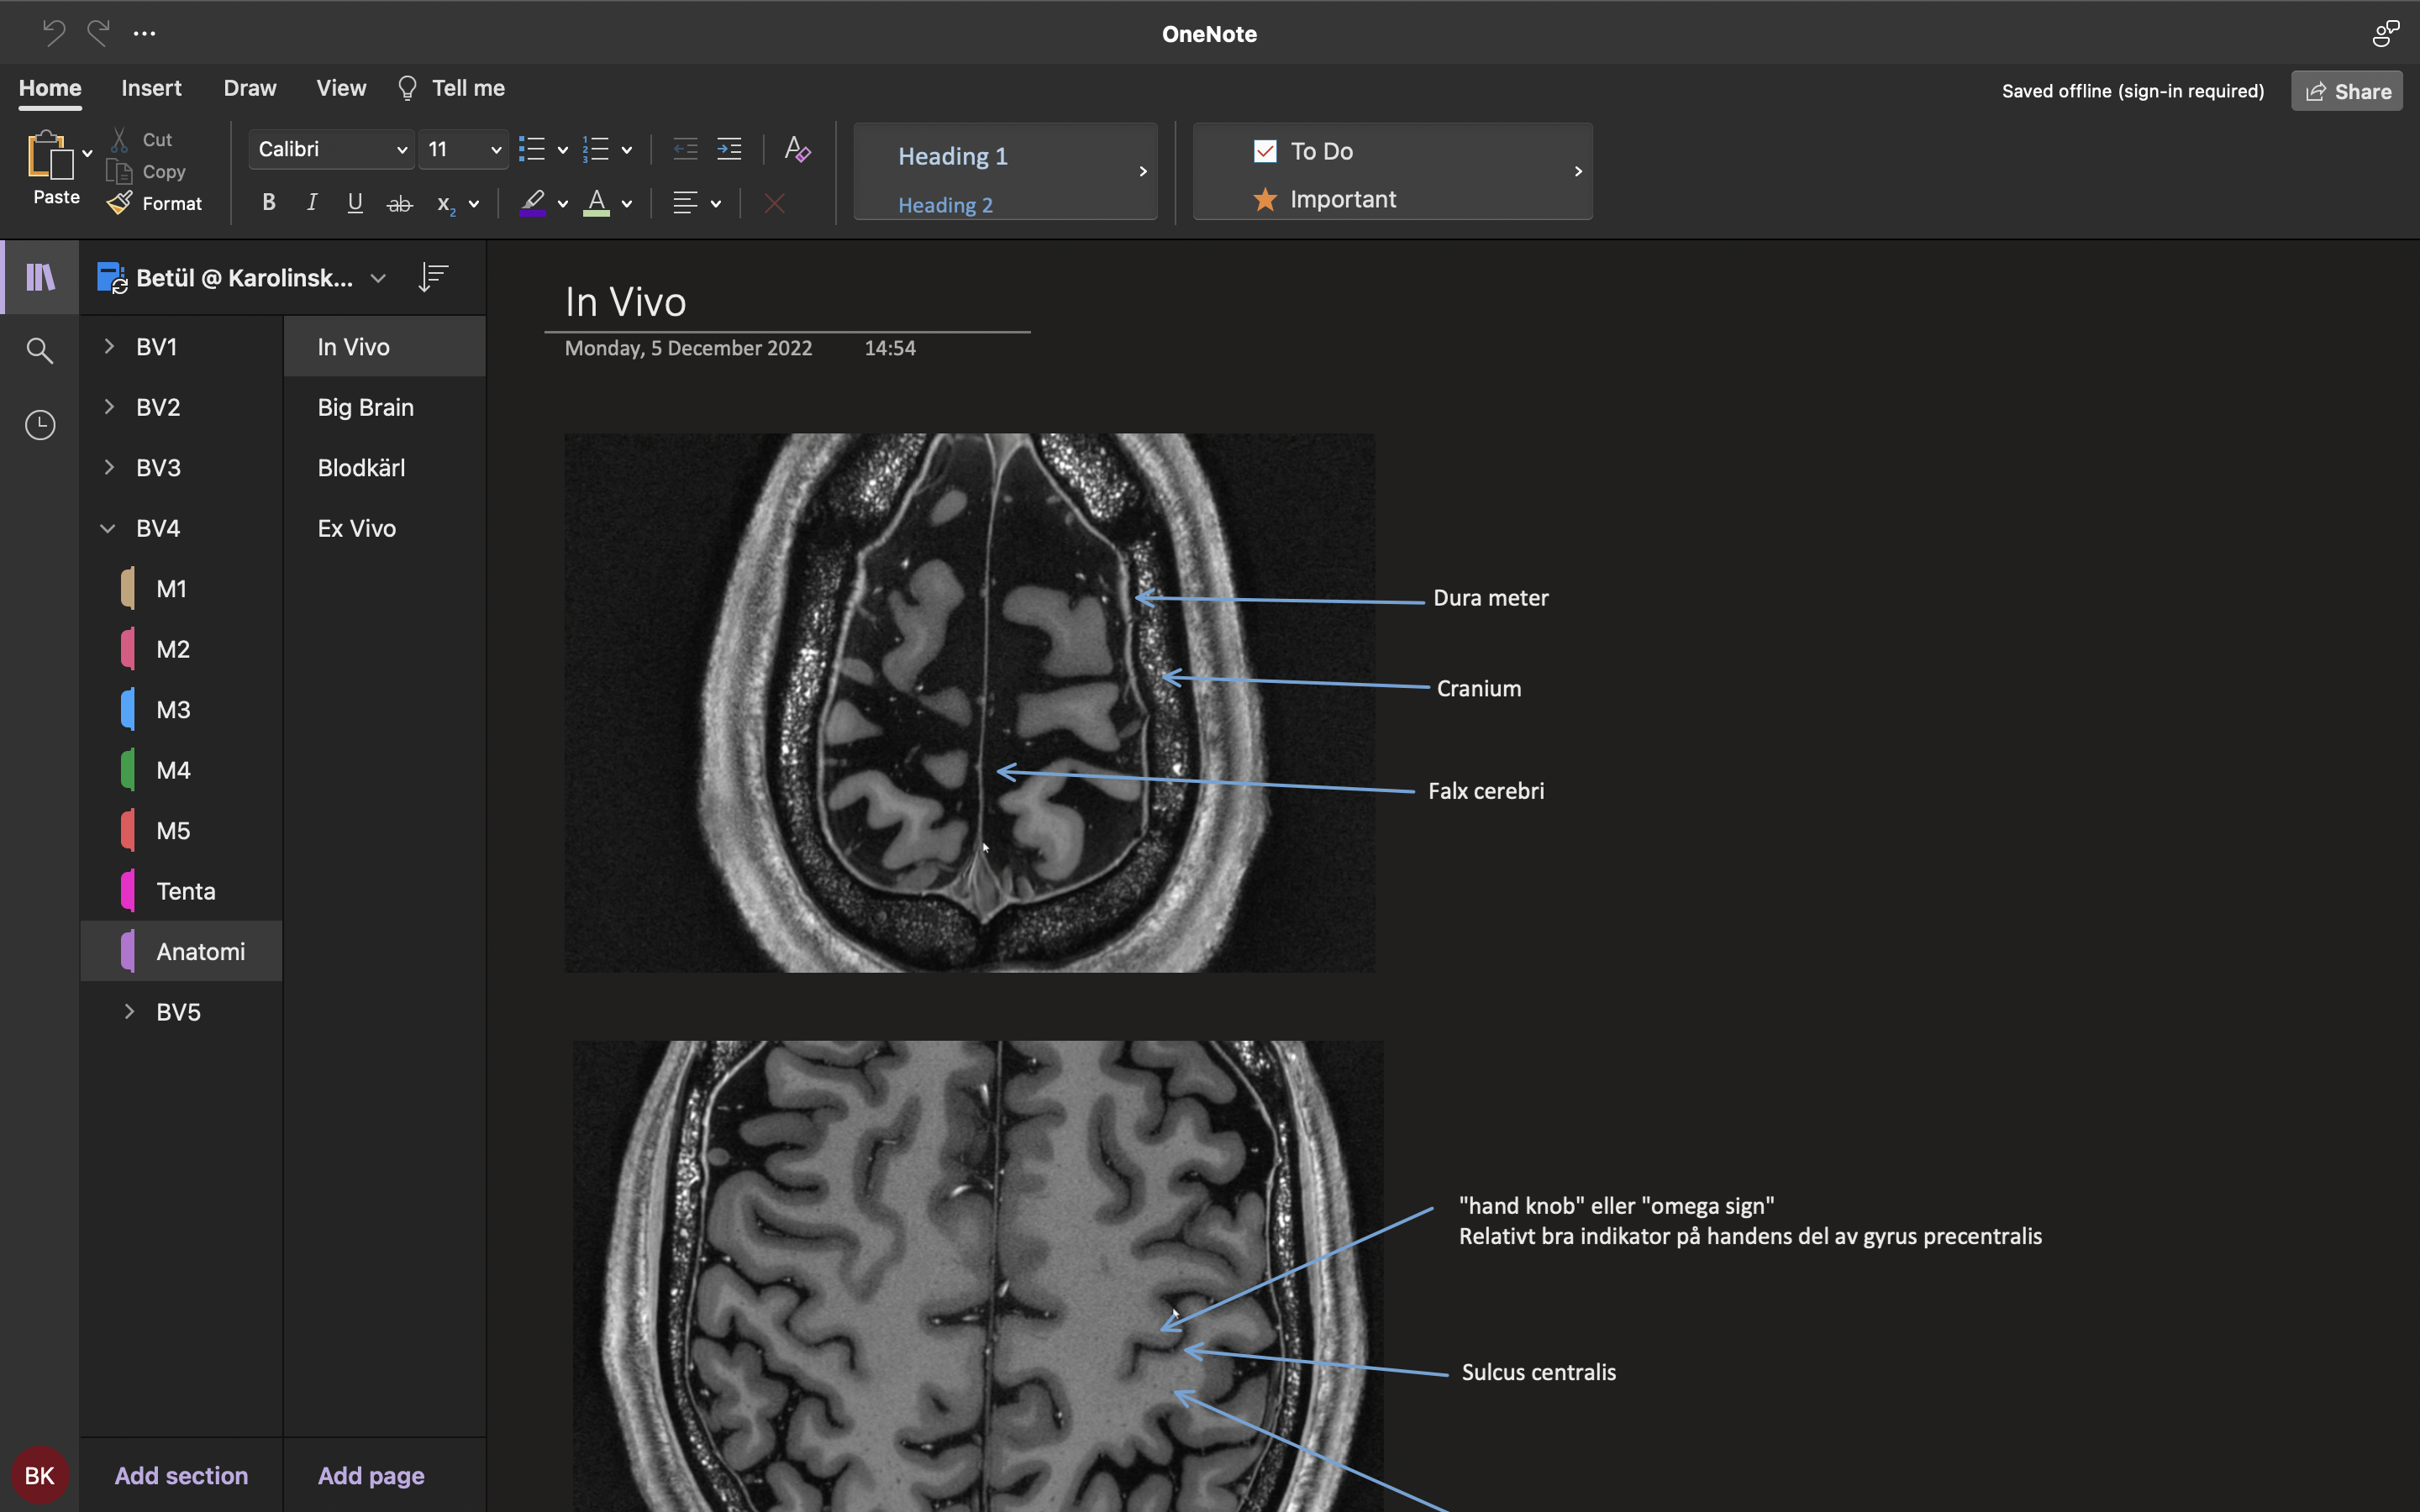Image resolution: width=2420 pixels, height=1512 pixels.
Task: Apply the To Do checkbox tag
Action: pos(1303,151)
